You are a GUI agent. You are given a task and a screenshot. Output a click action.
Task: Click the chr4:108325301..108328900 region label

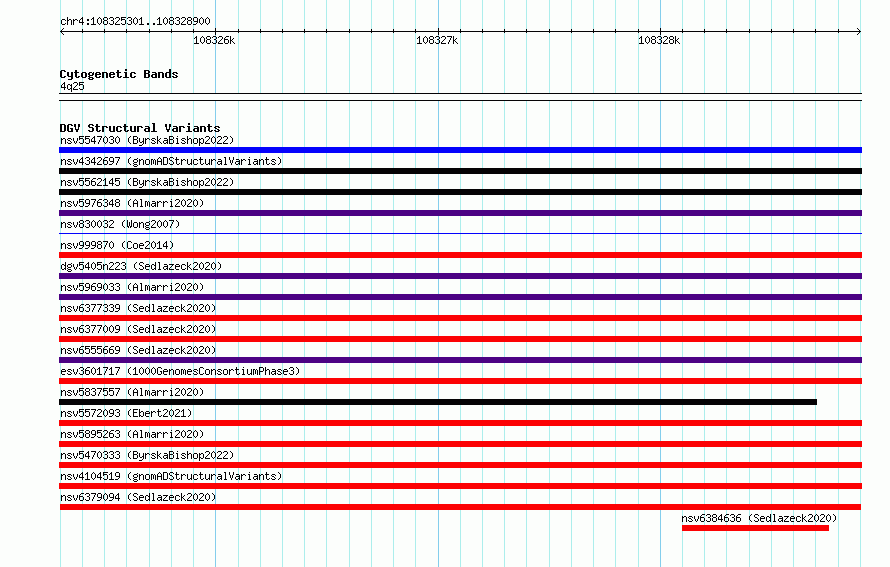[135, 22]
